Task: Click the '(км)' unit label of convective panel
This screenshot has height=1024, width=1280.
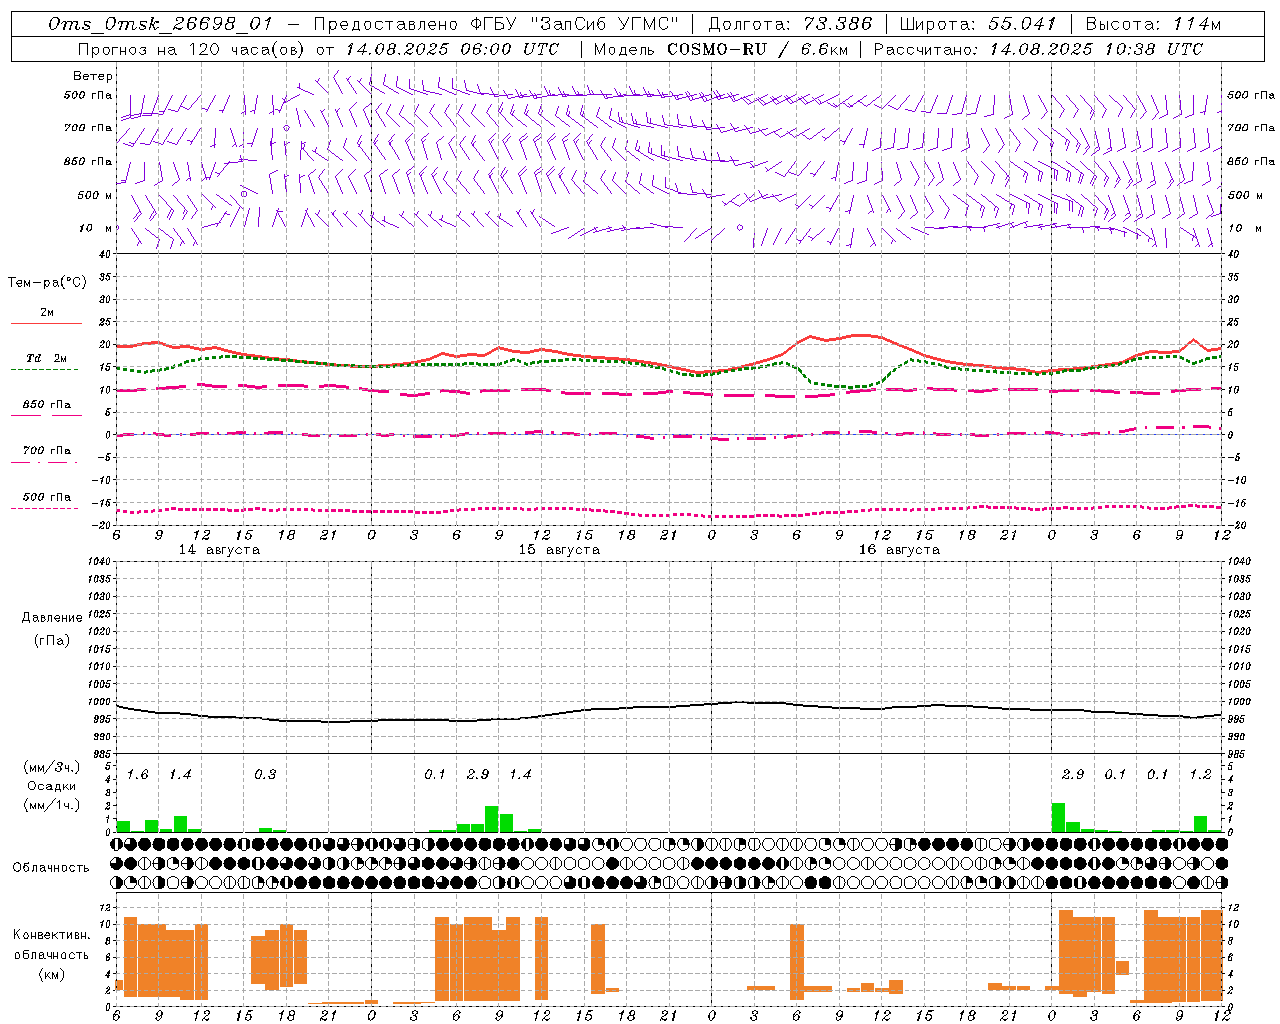Action: pyautogui.click(x=51, y=974)
